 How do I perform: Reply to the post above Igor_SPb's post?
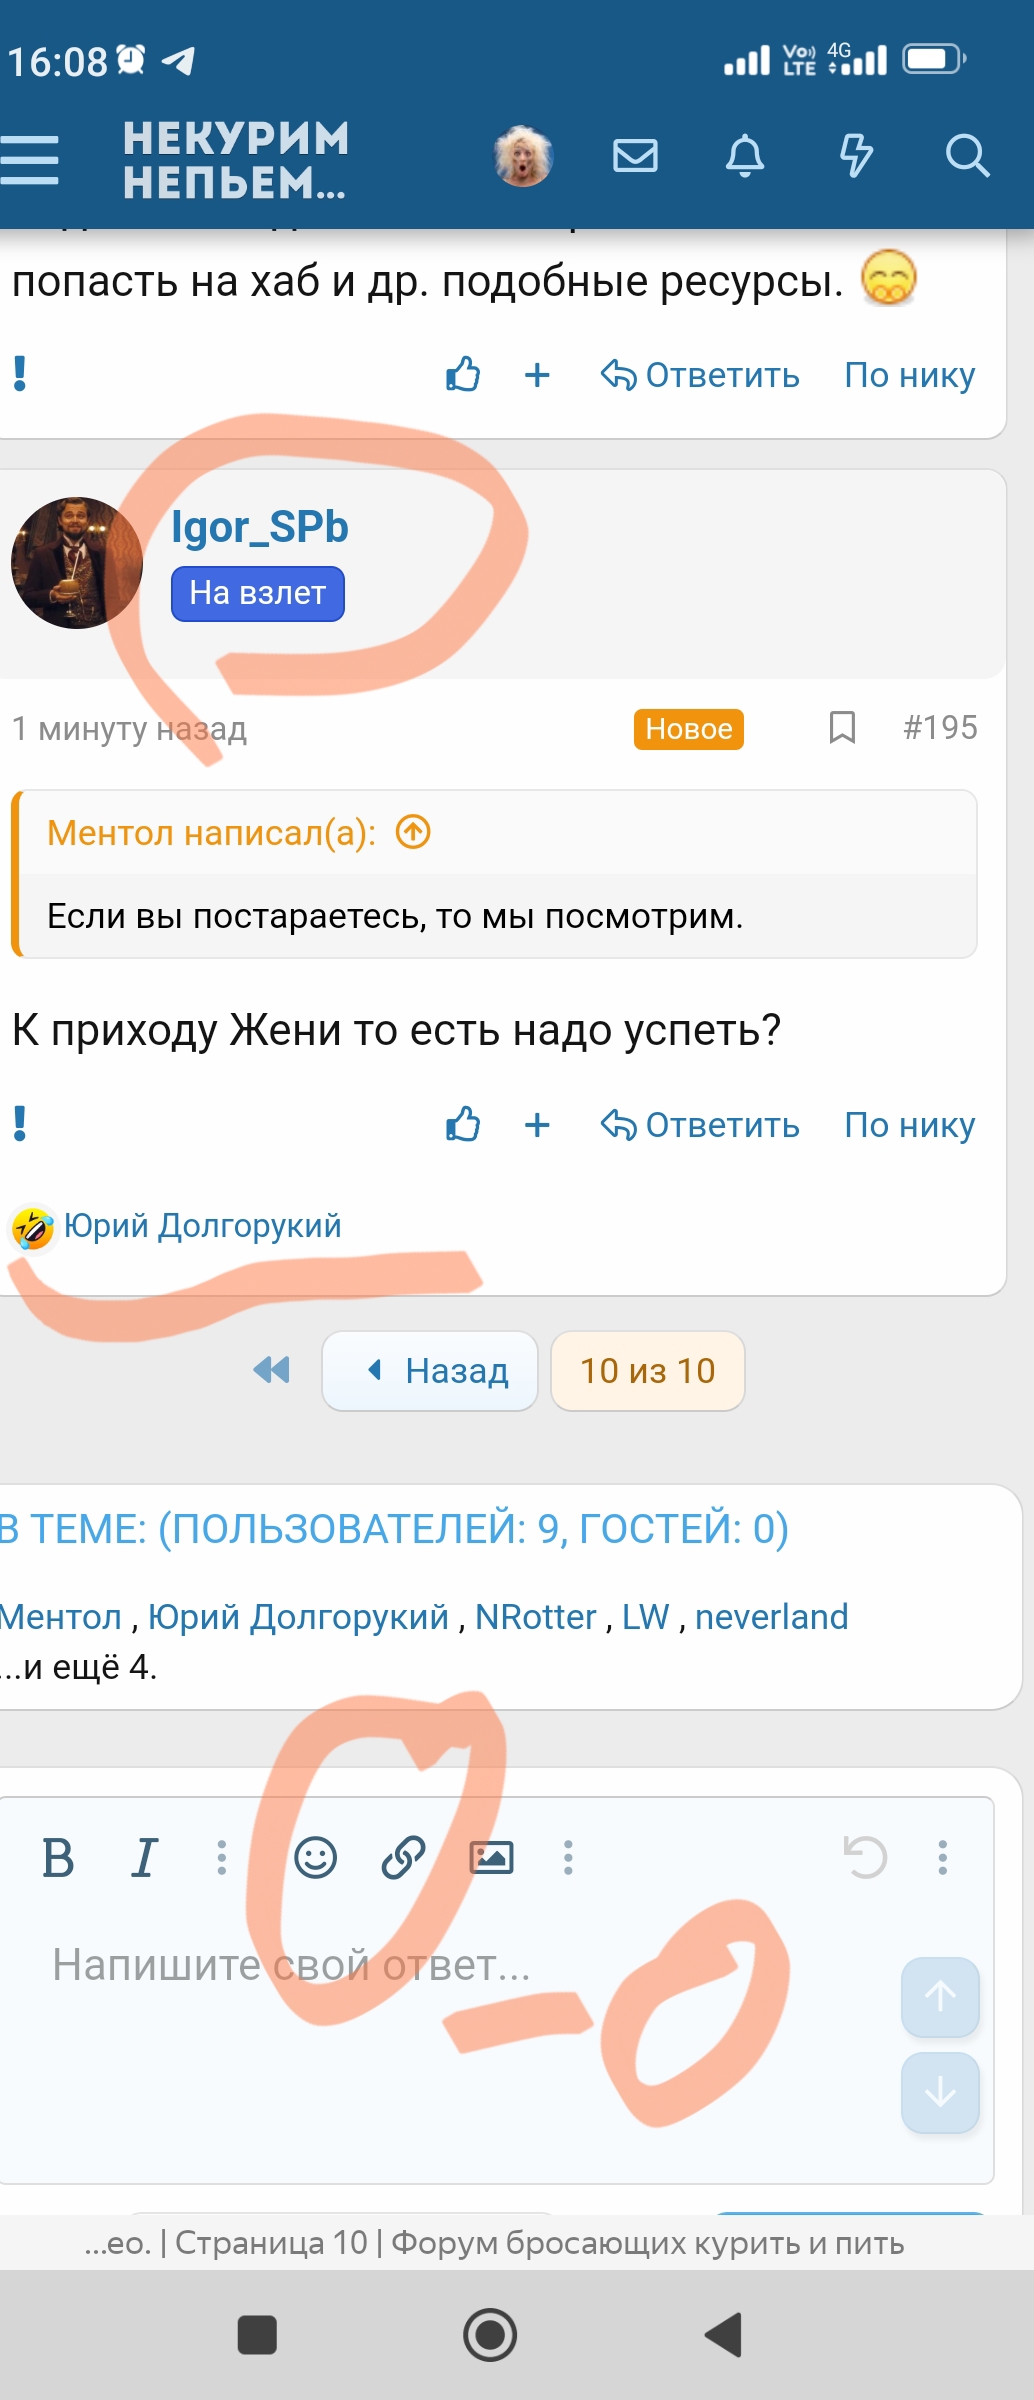(x=700, y=375)
